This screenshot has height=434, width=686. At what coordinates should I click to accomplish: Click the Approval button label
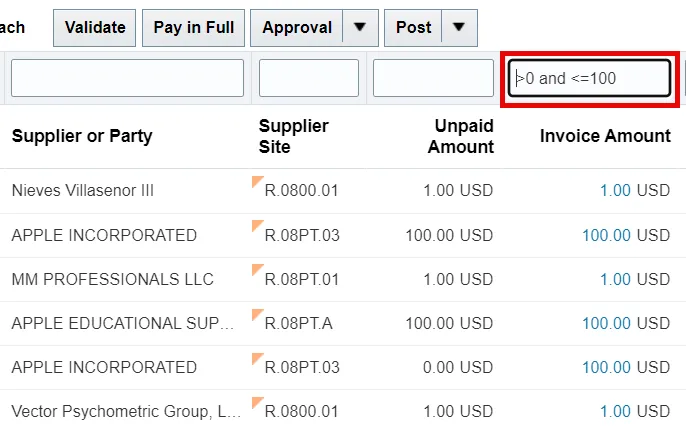pyautogui.click(x=296, y=27)
